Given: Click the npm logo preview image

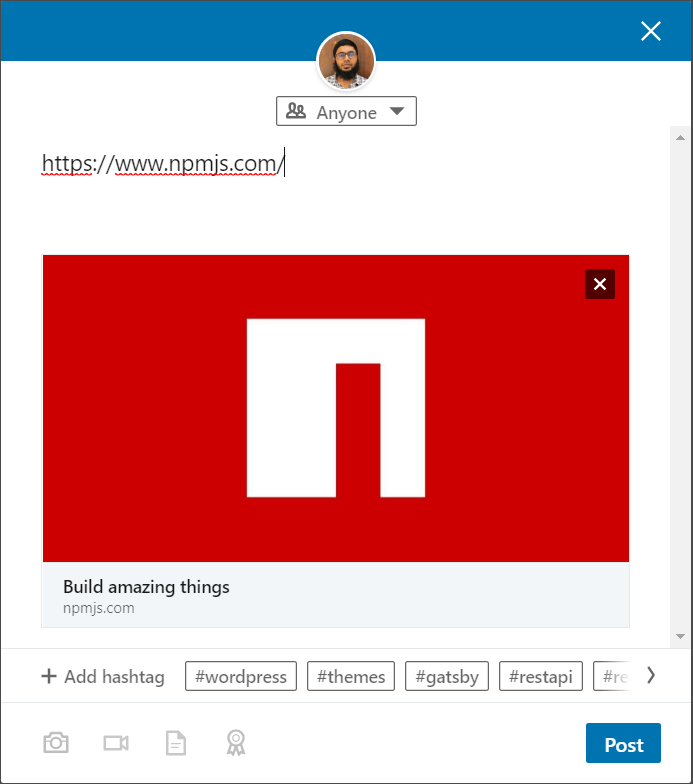Looking at the screenshot, I should click(x=336, y=408).
